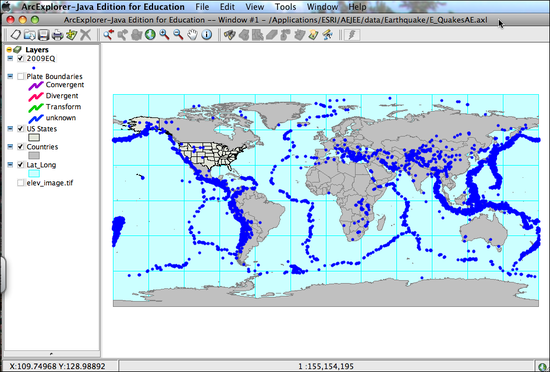Open the Apple menu

pos(6,6)
